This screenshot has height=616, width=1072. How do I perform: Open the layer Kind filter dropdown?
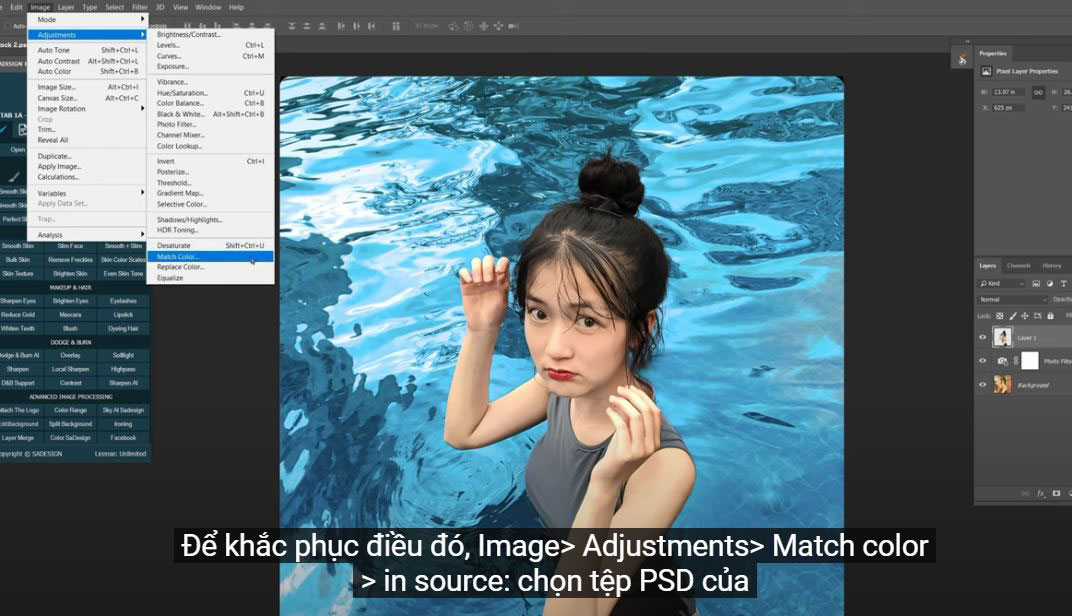click(1002, 283)
